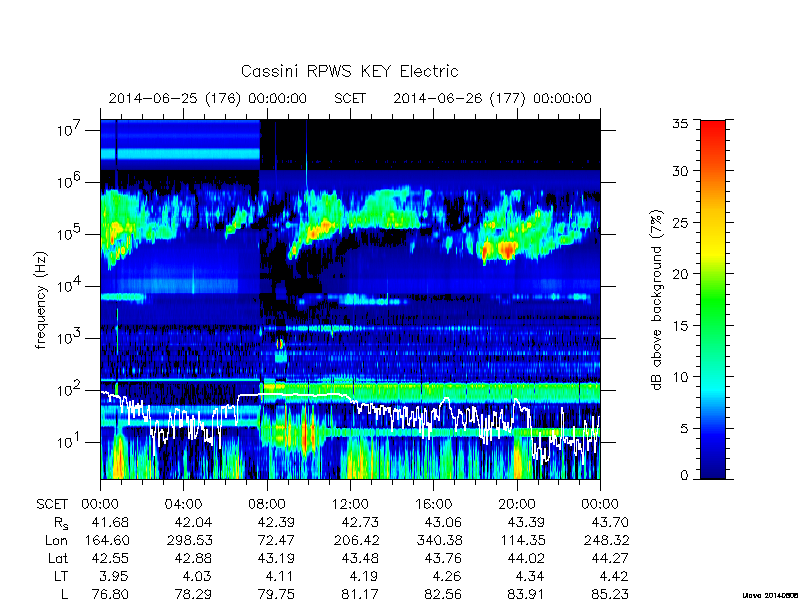Click the local time value '4.11'

pos(280,576)
